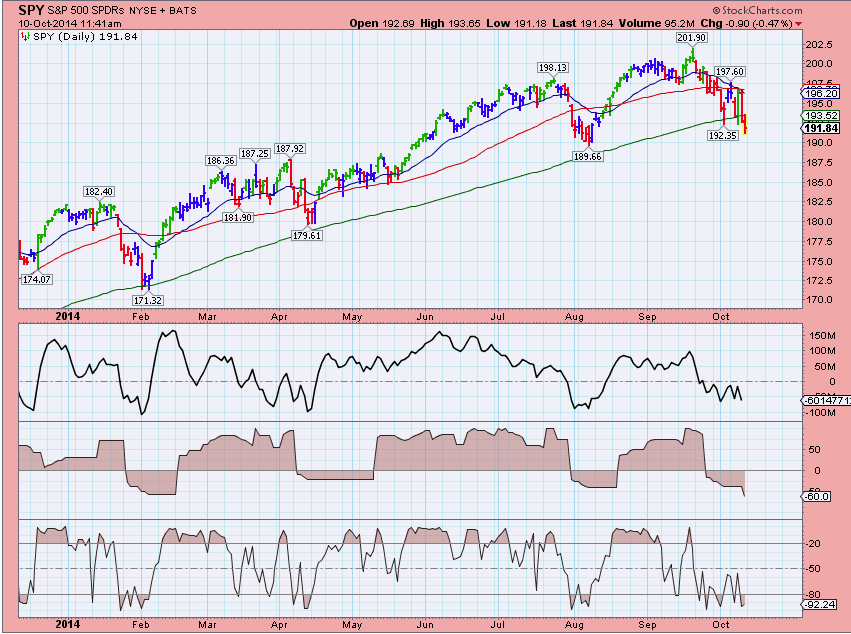The width and height of the screenshot is (851, 634).
Task: Select the 187.92 high price label
Action: pos(290,148)
